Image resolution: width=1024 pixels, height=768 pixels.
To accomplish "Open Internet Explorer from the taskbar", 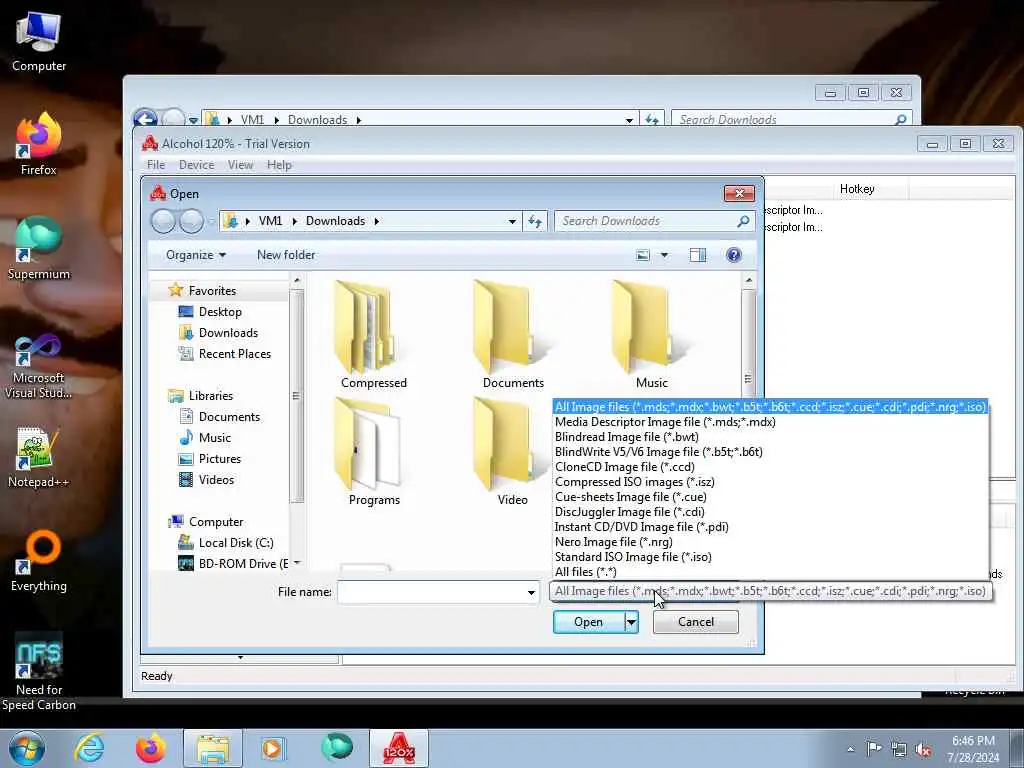I will pyautogui.click(x=89, y=748).
